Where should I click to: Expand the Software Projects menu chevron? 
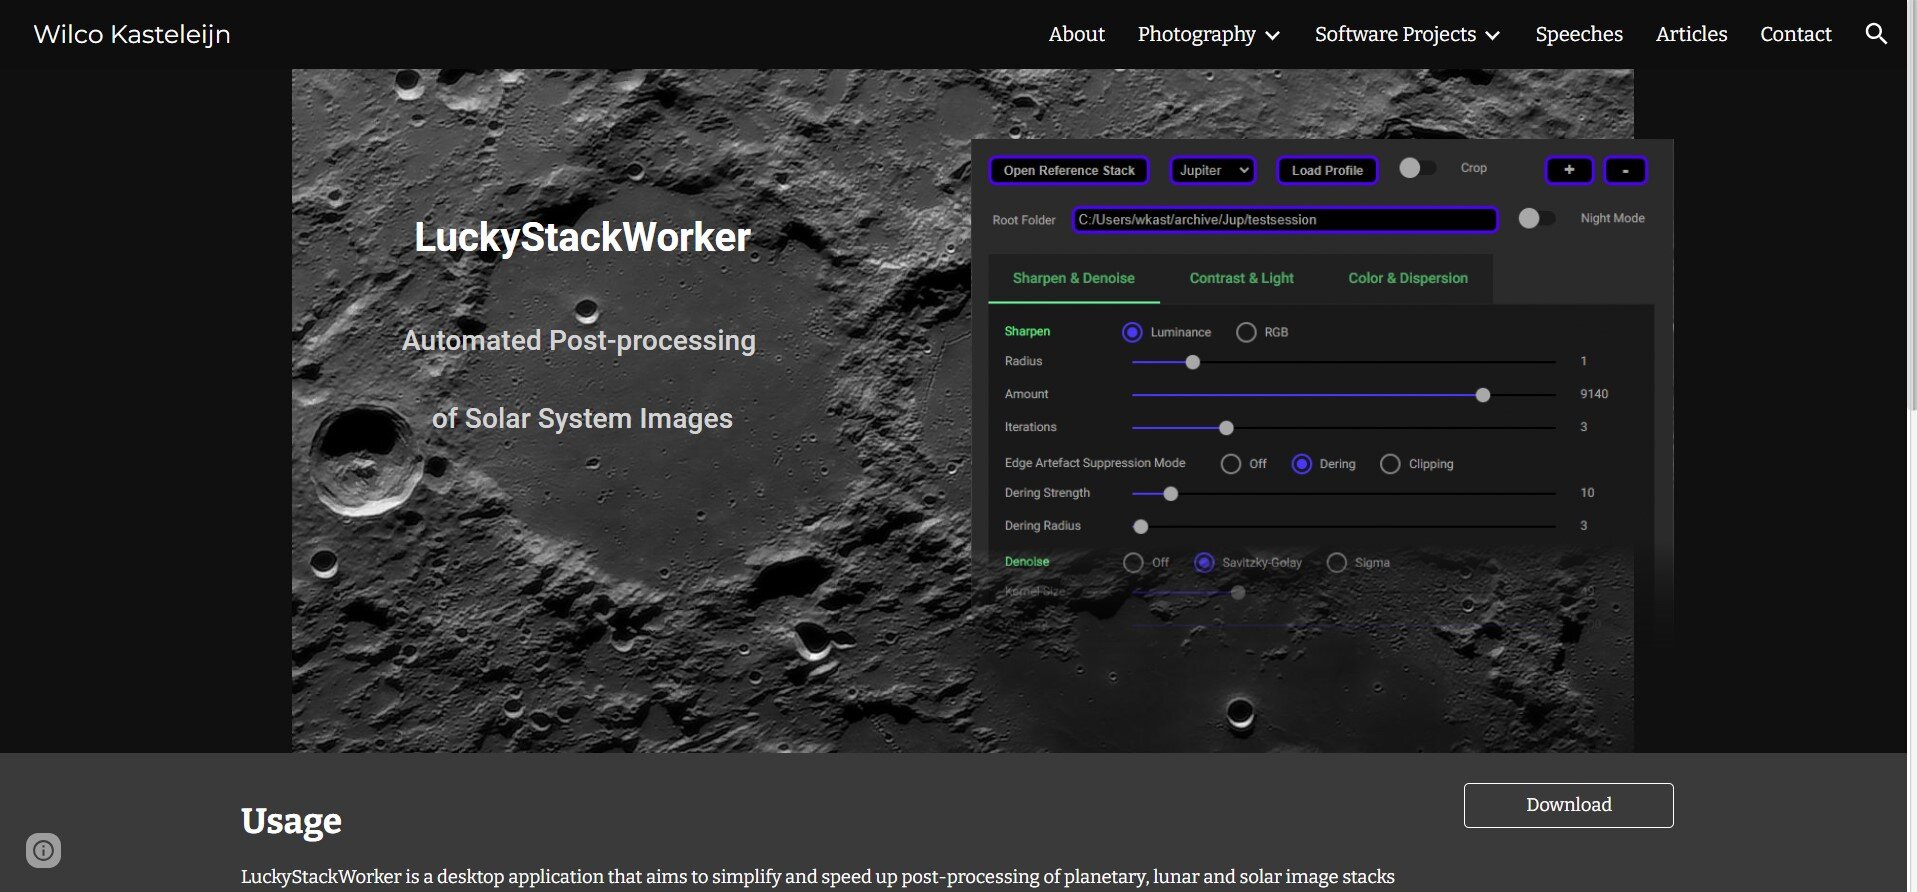pos(1492,36)
